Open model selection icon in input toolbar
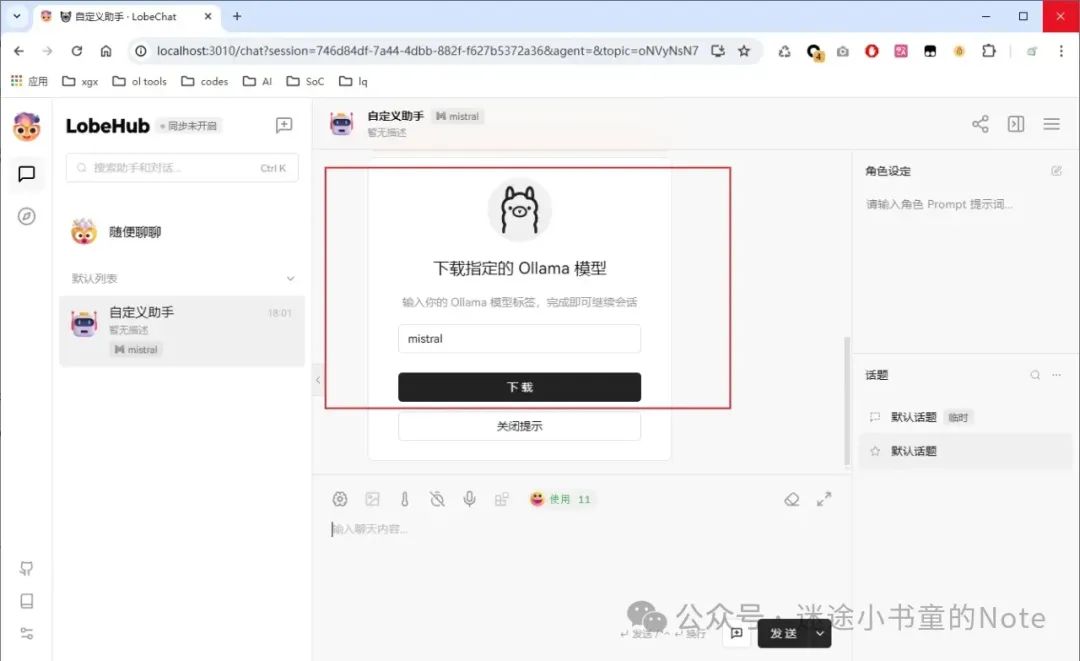 coord(340,499)
